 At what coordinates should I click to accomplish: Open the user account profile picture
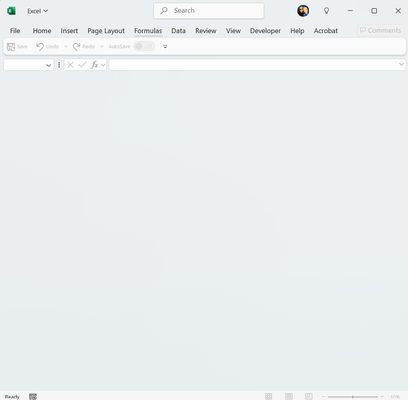coord(303,11)
